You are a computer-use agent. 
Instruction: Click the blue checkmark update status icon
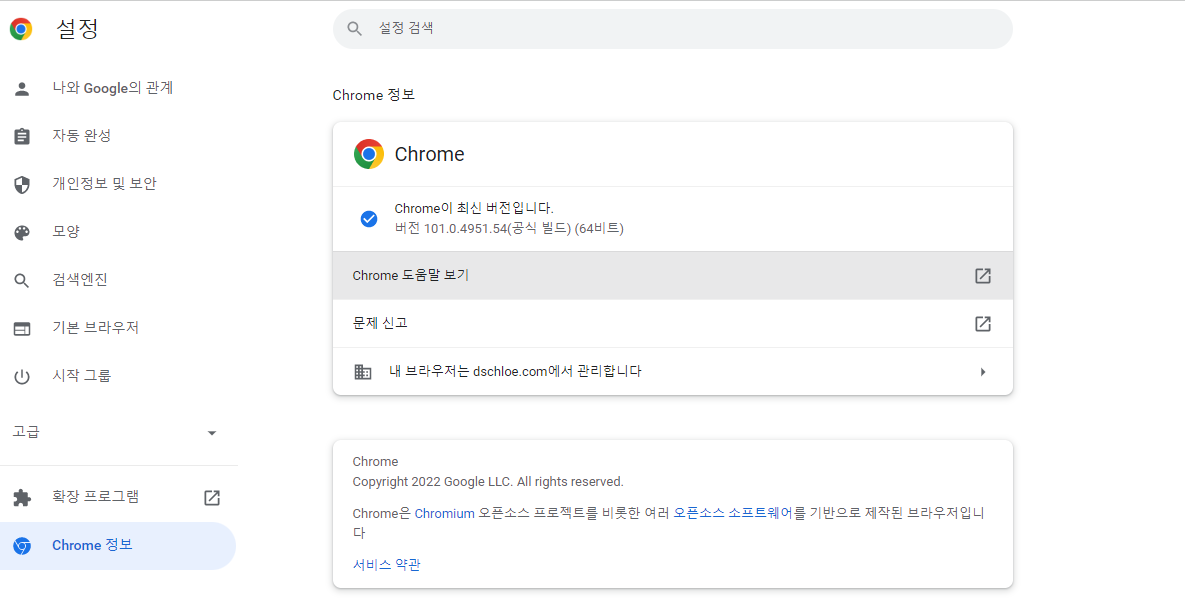click(369, 218)
